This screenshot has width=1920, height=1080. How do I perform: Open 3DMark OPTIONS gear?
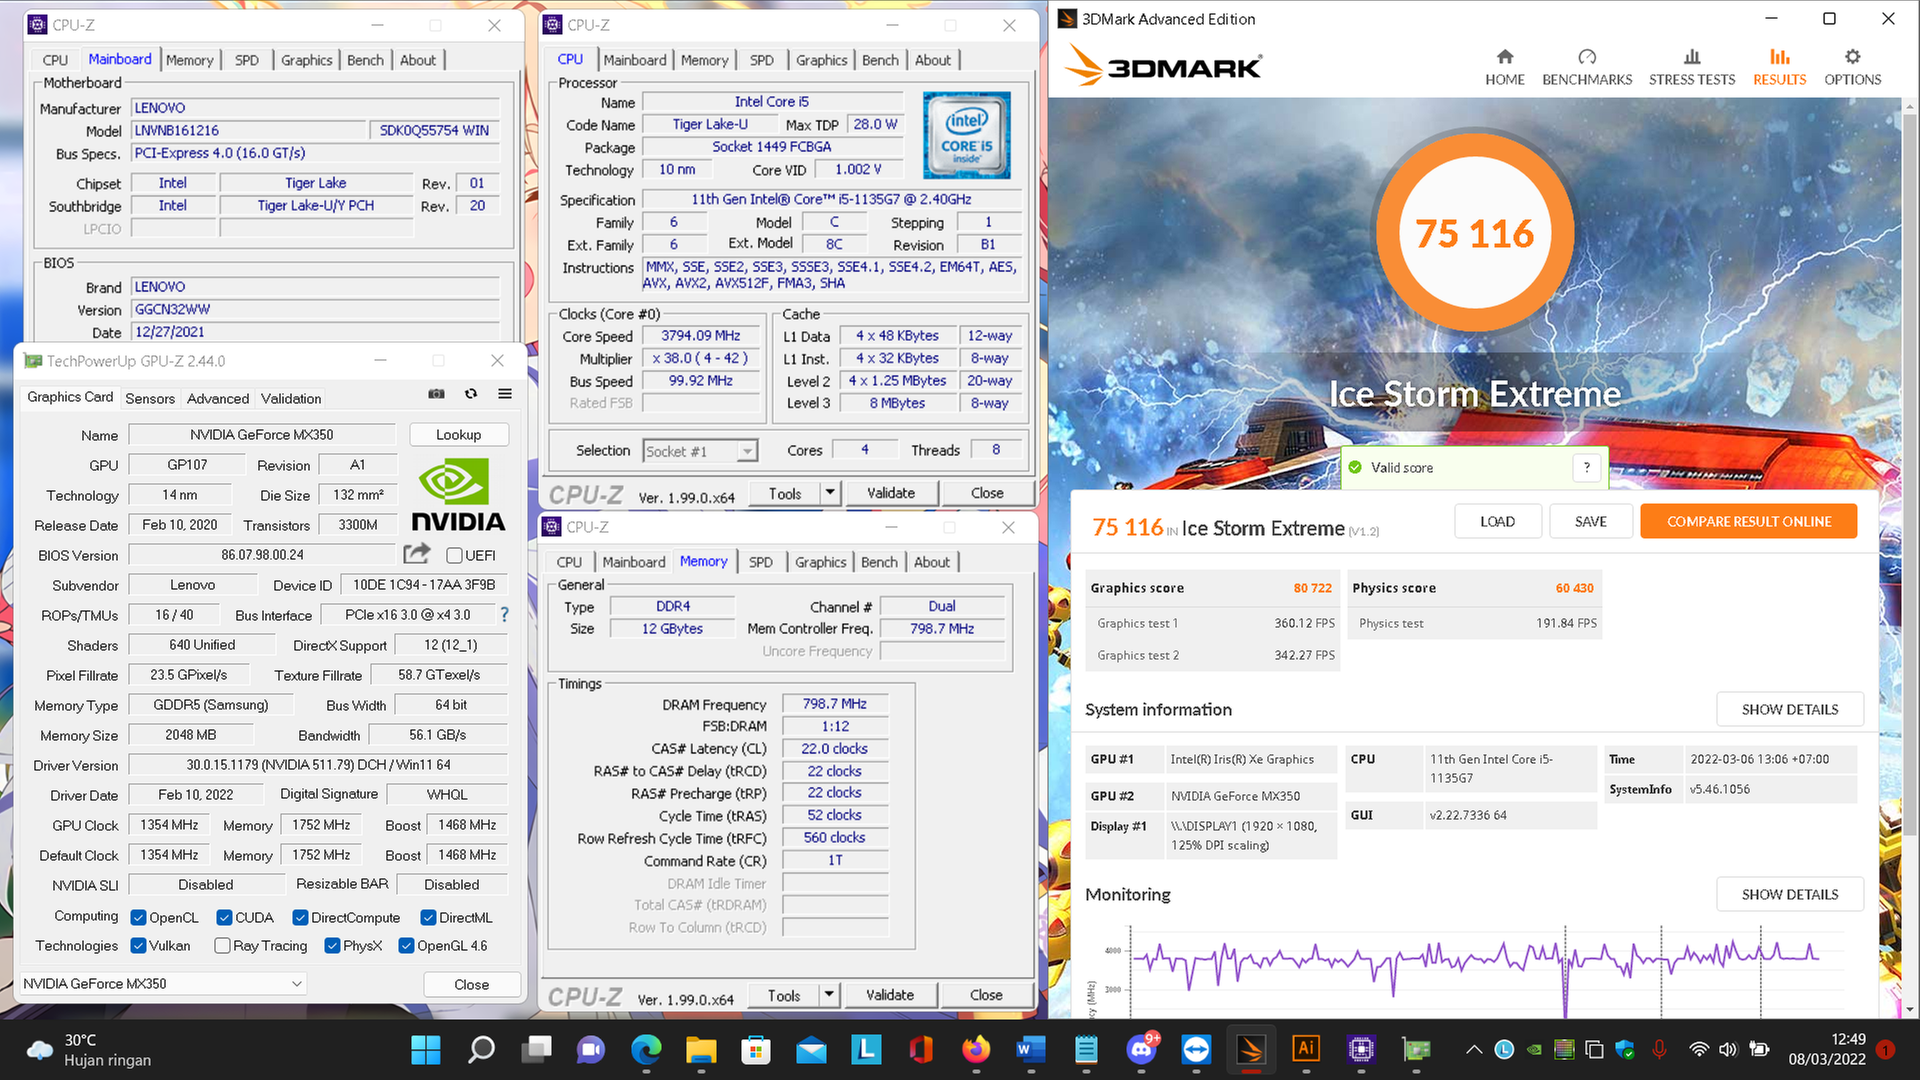tap(1852, 67)
